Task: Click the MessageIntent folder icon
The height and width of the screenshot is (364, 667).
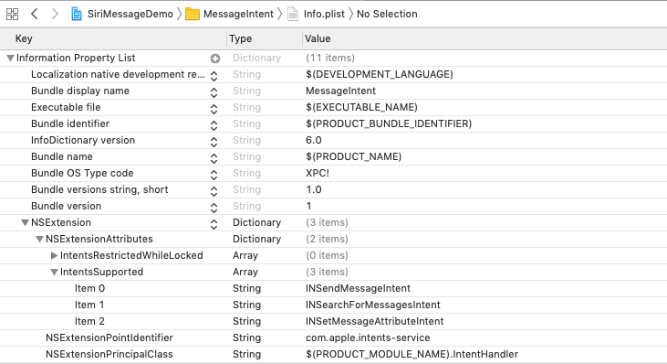Action: [x=192, y=14]
